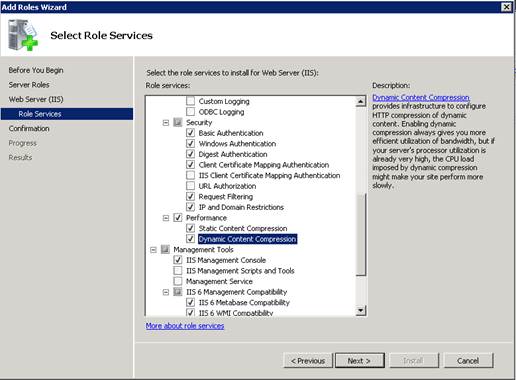Screen dimensions: 516x380
Task: Uncheck Digest Authentication
Action: pos(190,154)
